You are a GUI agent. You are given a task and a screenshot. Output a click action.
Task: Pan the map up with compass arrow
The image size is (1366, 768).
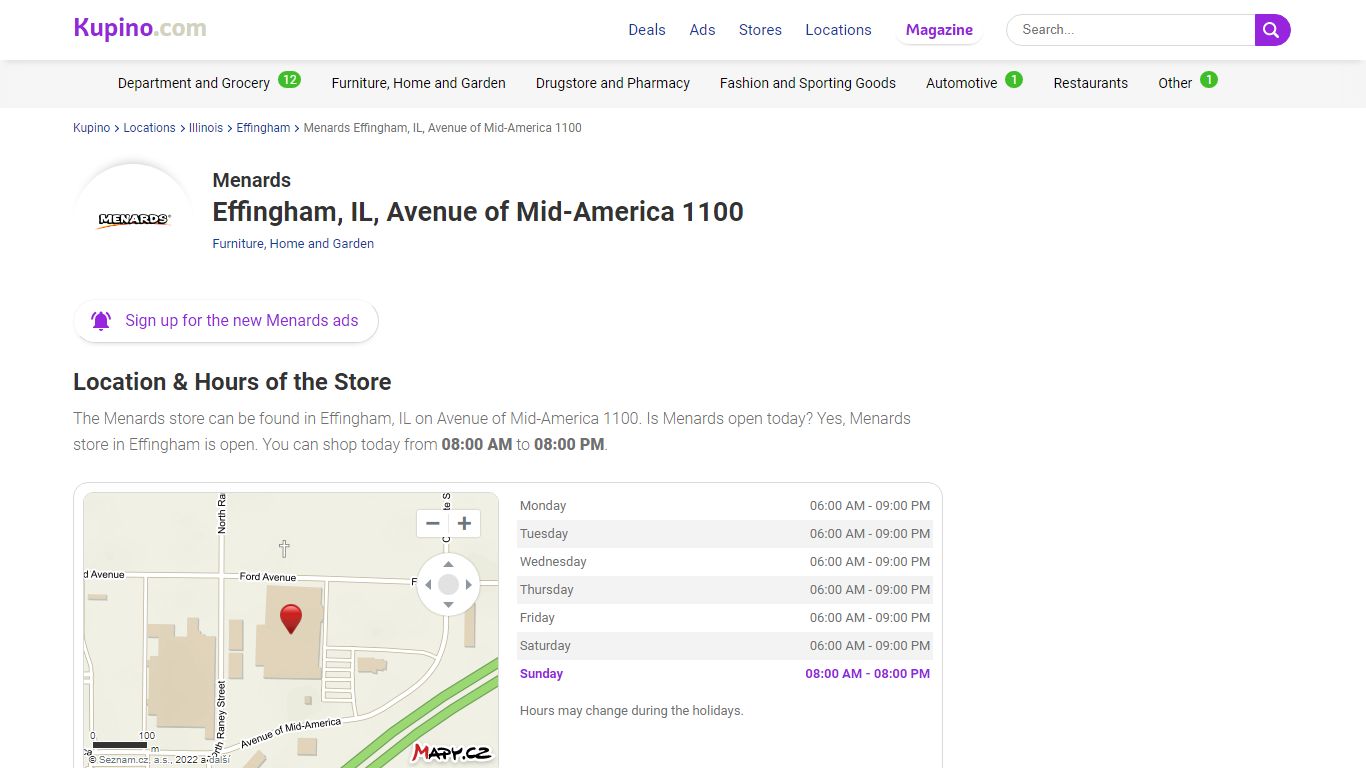[x=448, y=565]
